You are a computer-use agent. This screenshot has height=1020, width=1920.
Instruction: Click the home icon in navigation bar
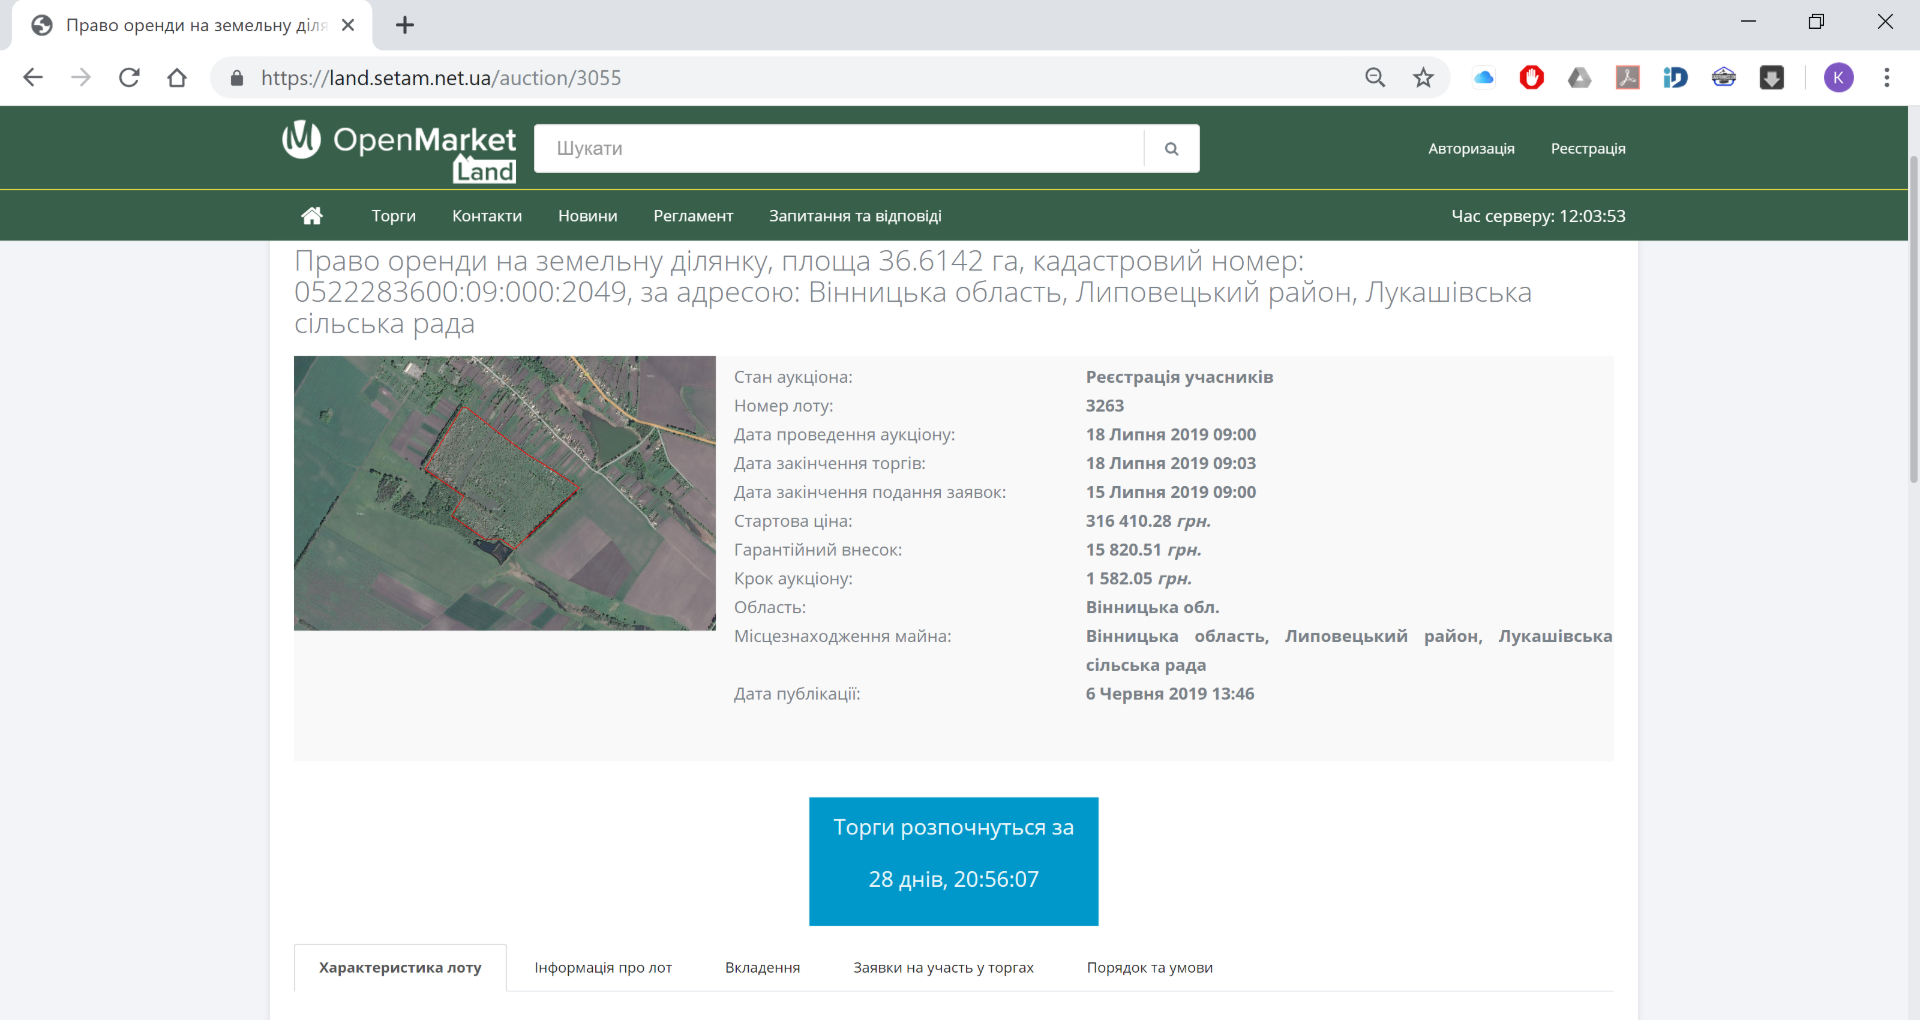tap(312, 216)
